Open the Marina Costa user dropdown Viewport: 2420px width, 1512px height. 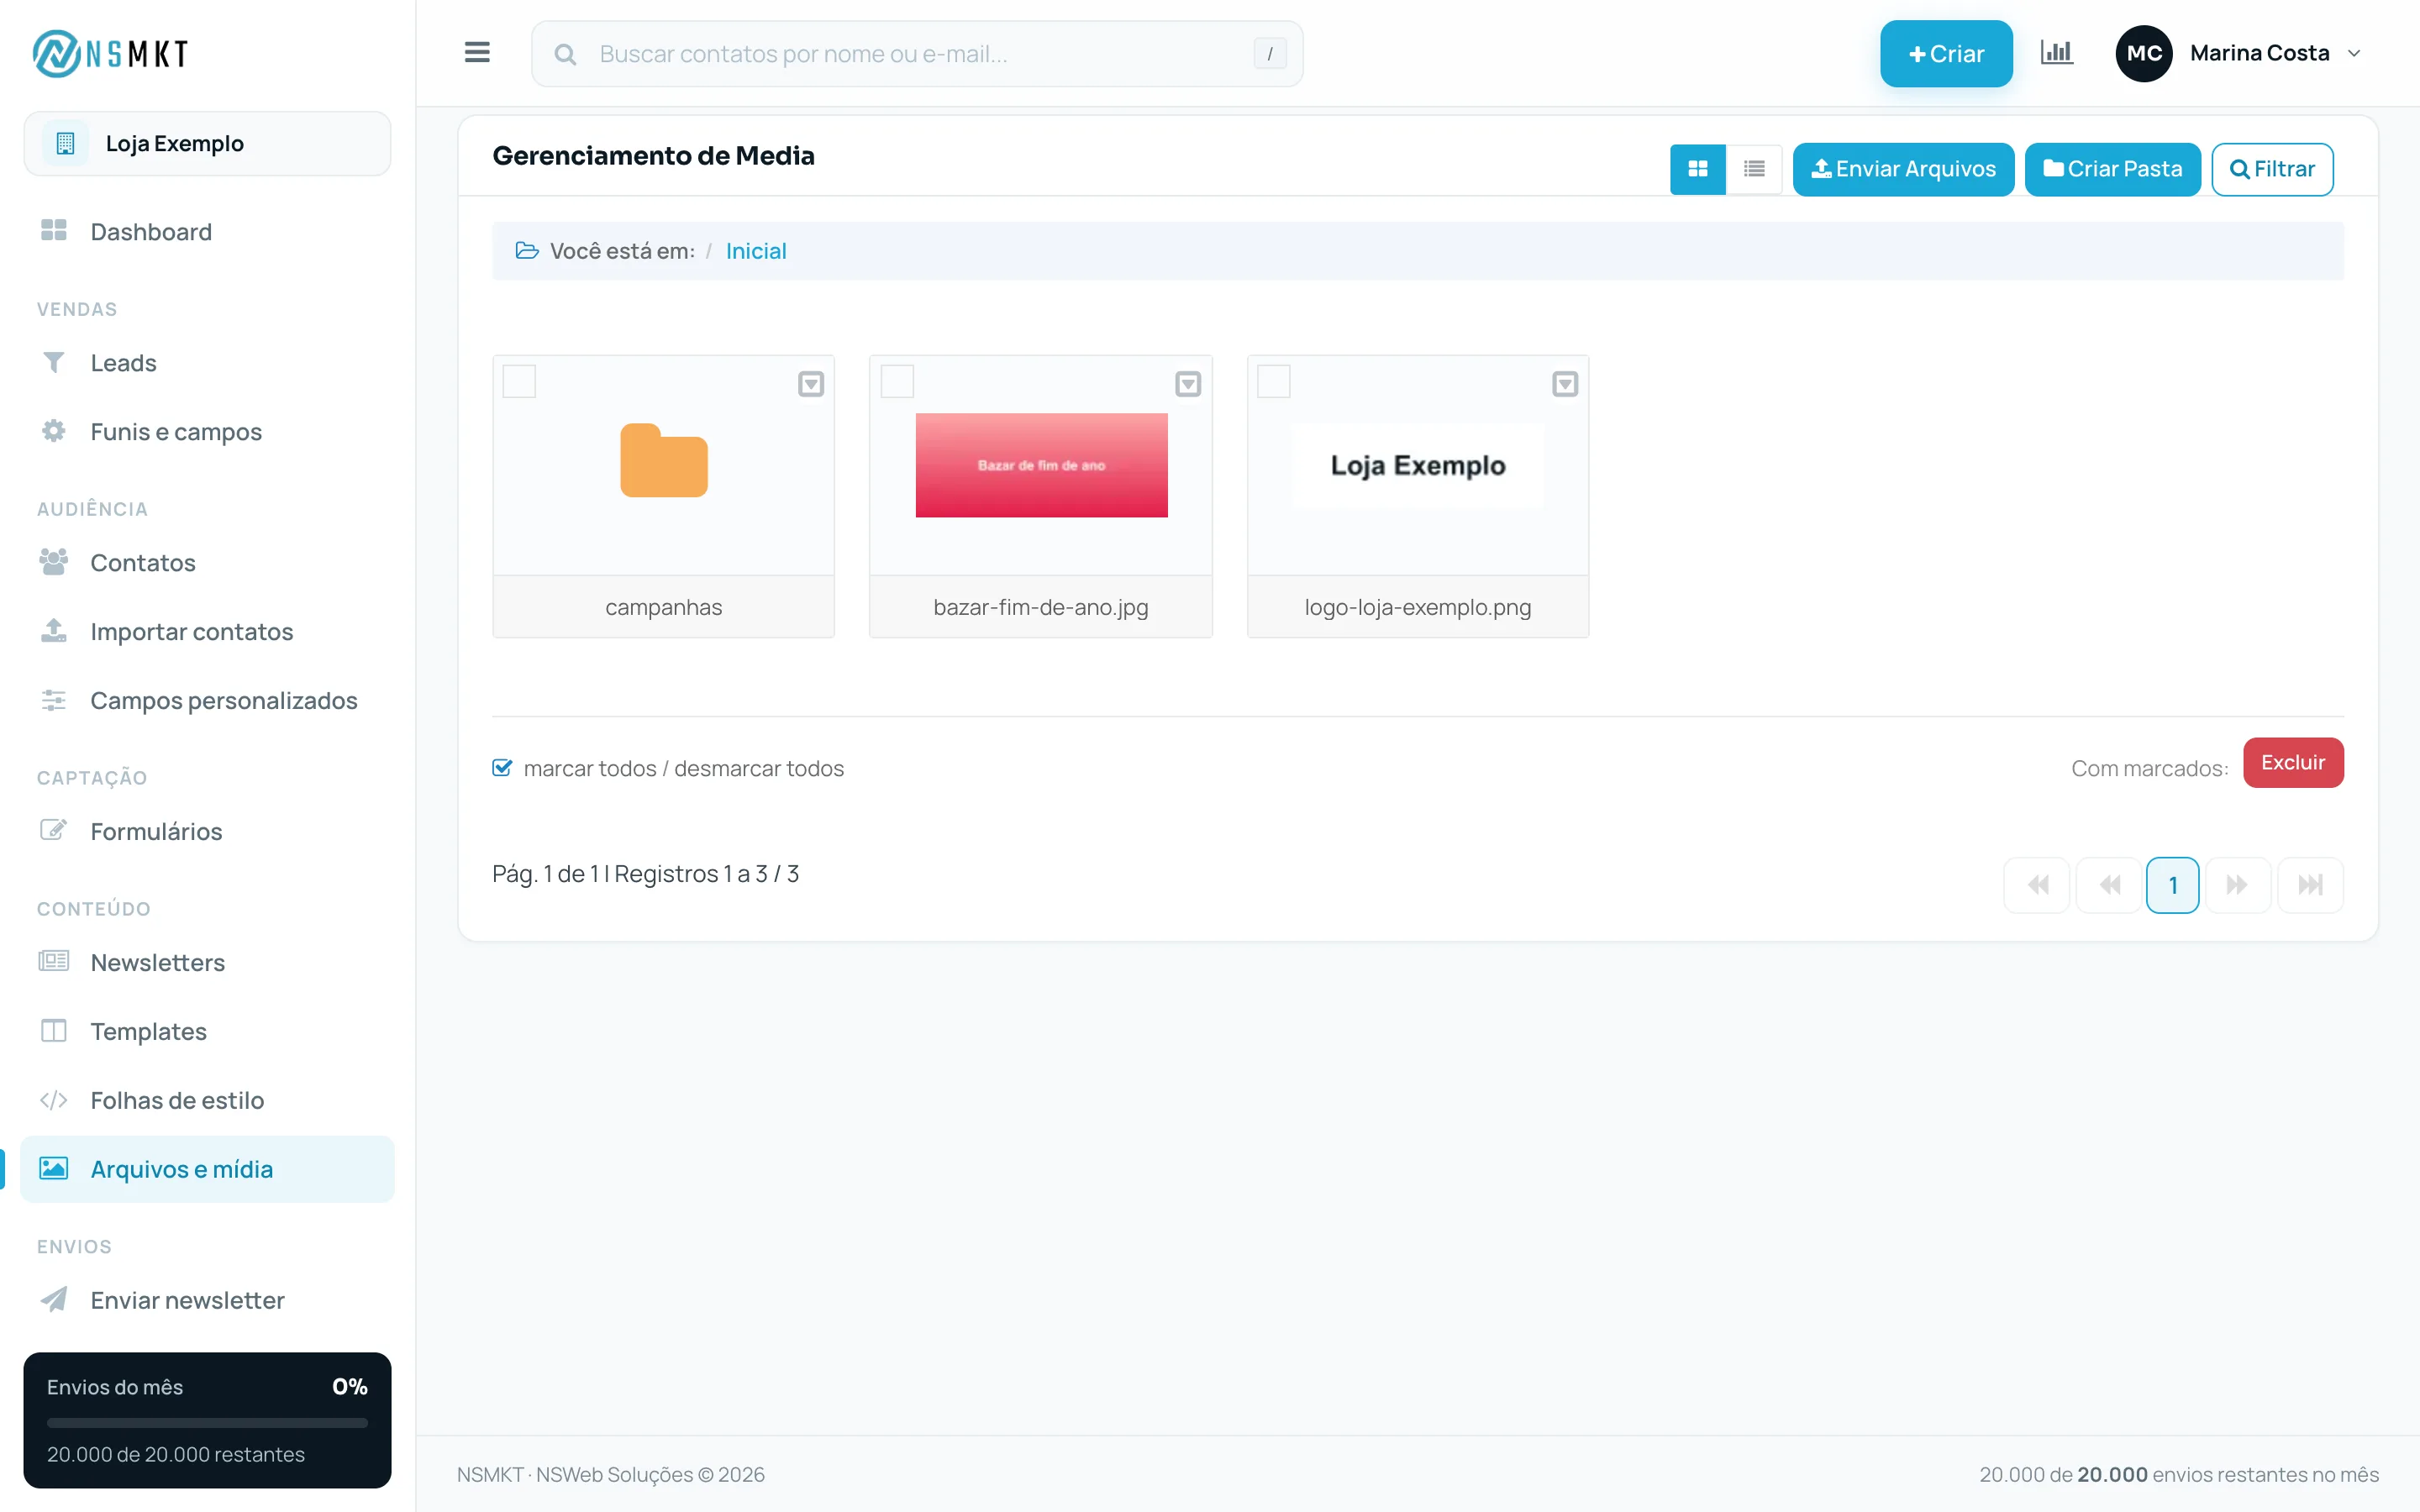click(2239, 53)
